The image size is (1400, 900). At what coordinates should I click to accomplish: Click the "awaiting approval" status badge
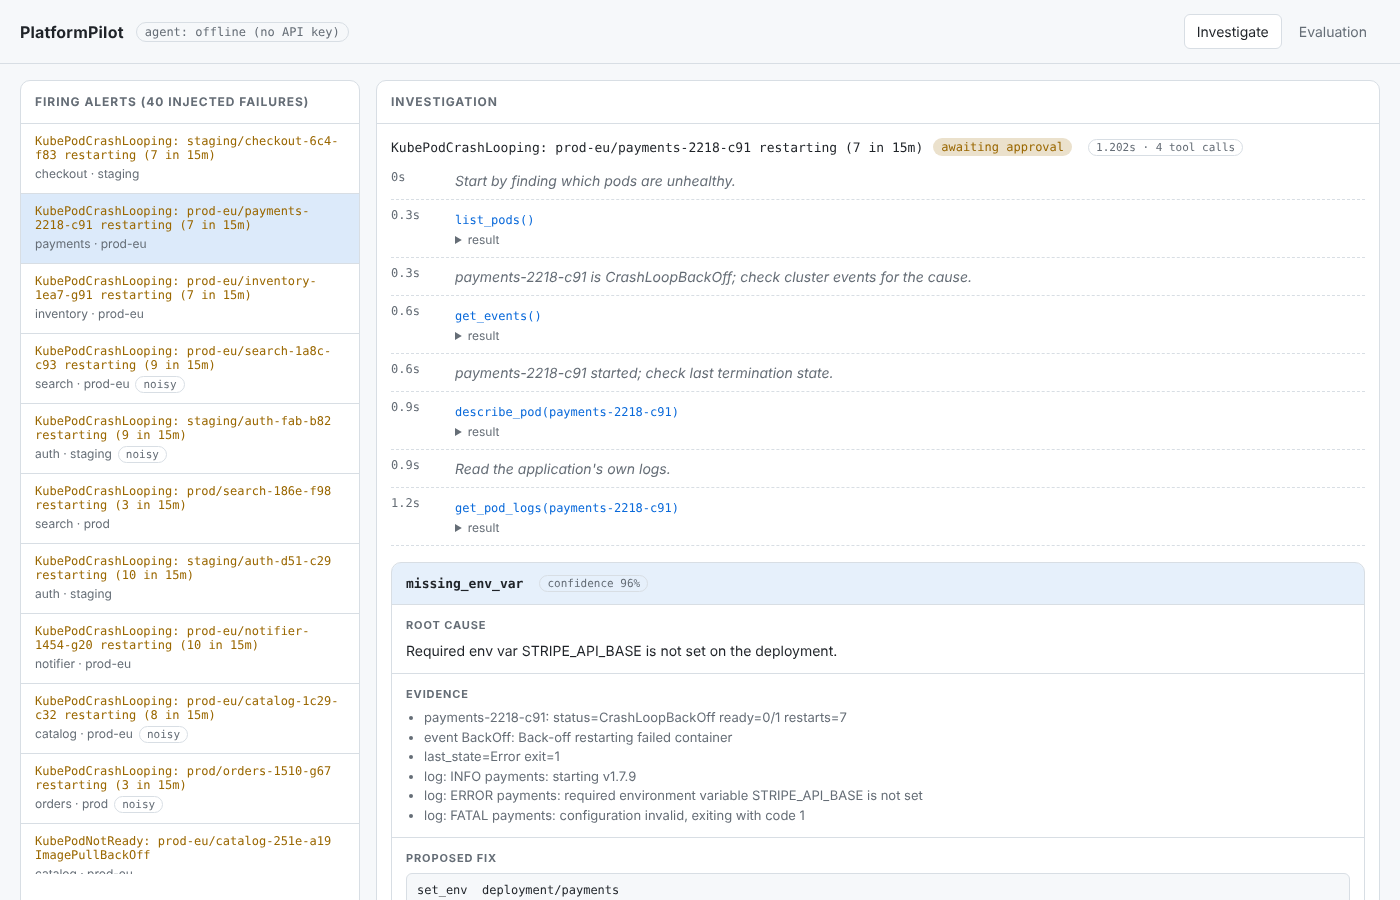point(1002,147)
